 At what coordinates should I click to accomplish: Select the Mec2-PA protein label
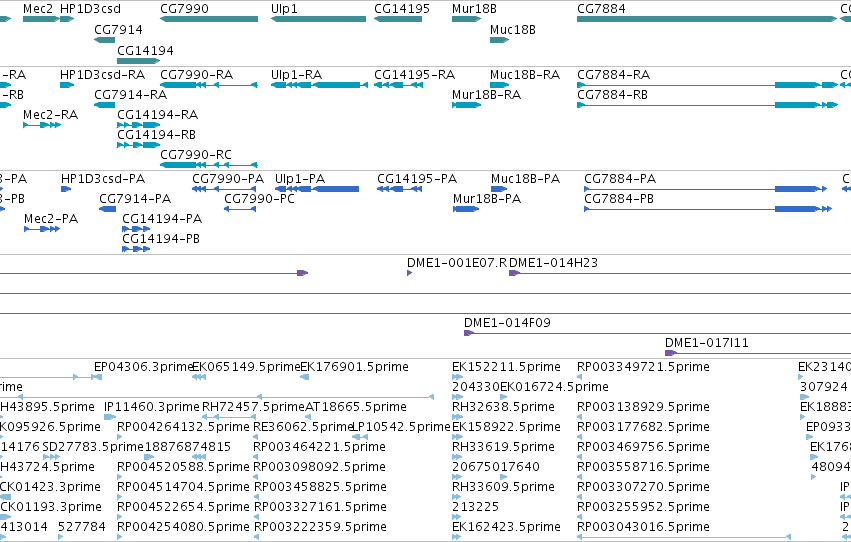point(51,219)
